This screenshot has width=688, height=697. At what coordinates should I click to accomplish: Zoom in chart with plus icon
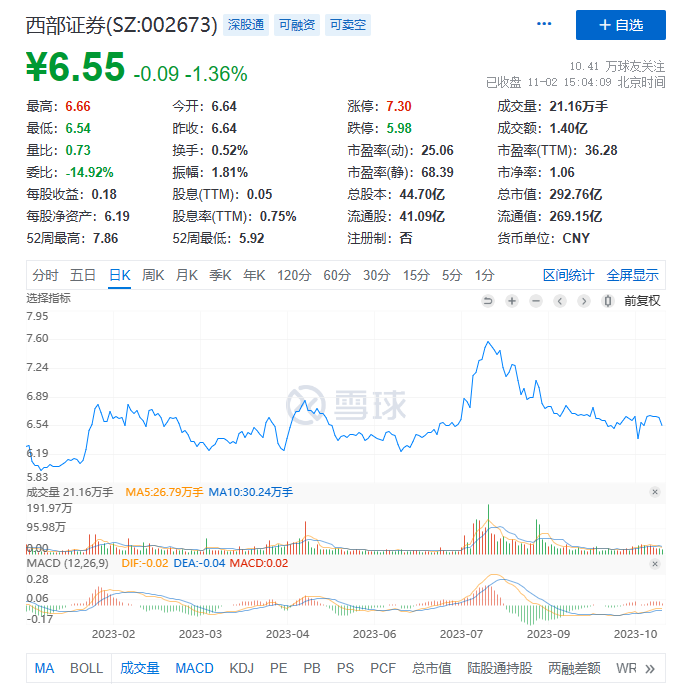point(512,301)
